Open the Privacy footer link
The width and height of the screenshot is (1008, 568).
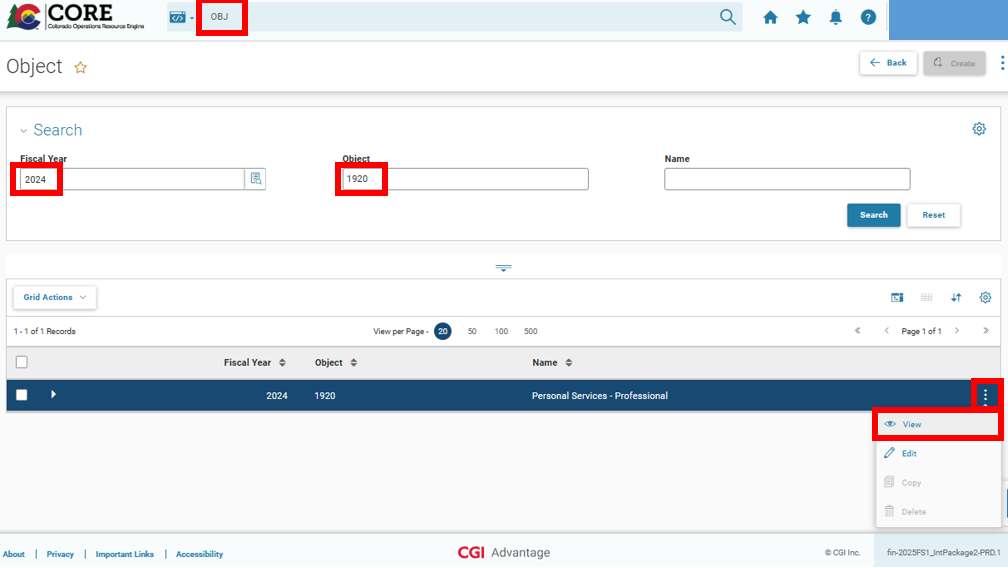60,555
